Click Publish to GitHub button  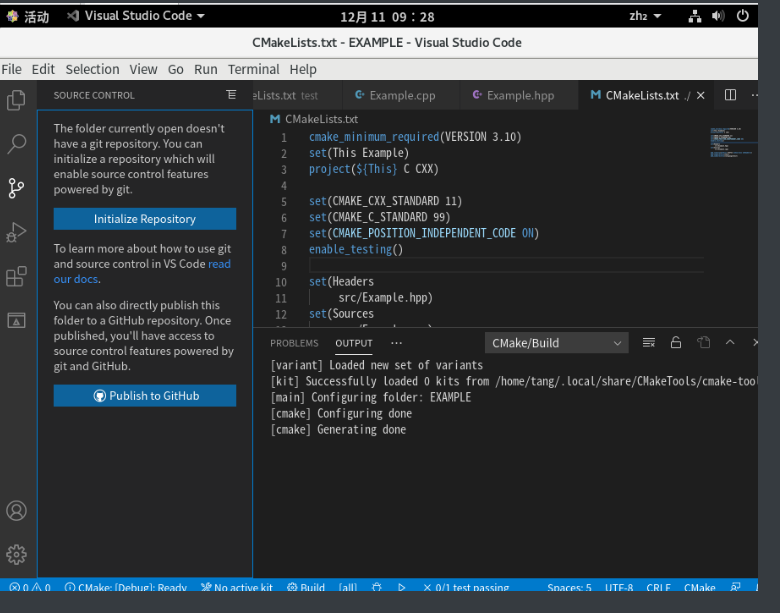pyautogui.click(x=145, y=396)
